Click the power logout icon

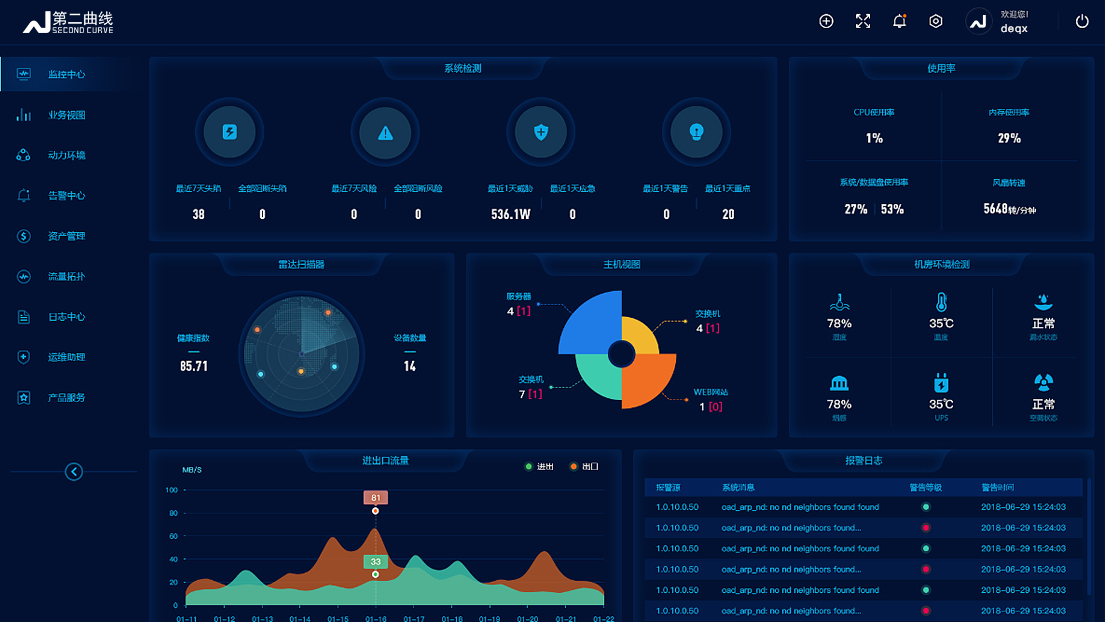tap(1082, 21)
